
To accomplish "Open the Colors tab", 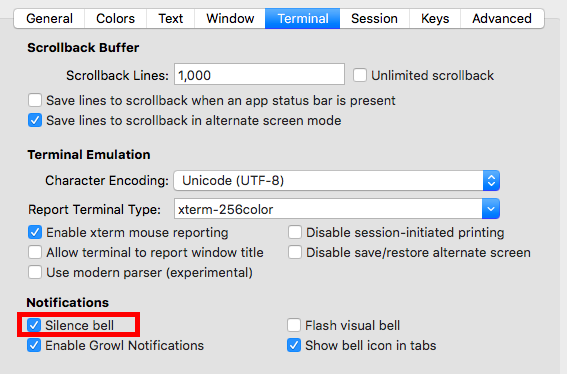I will pos(115,18).
